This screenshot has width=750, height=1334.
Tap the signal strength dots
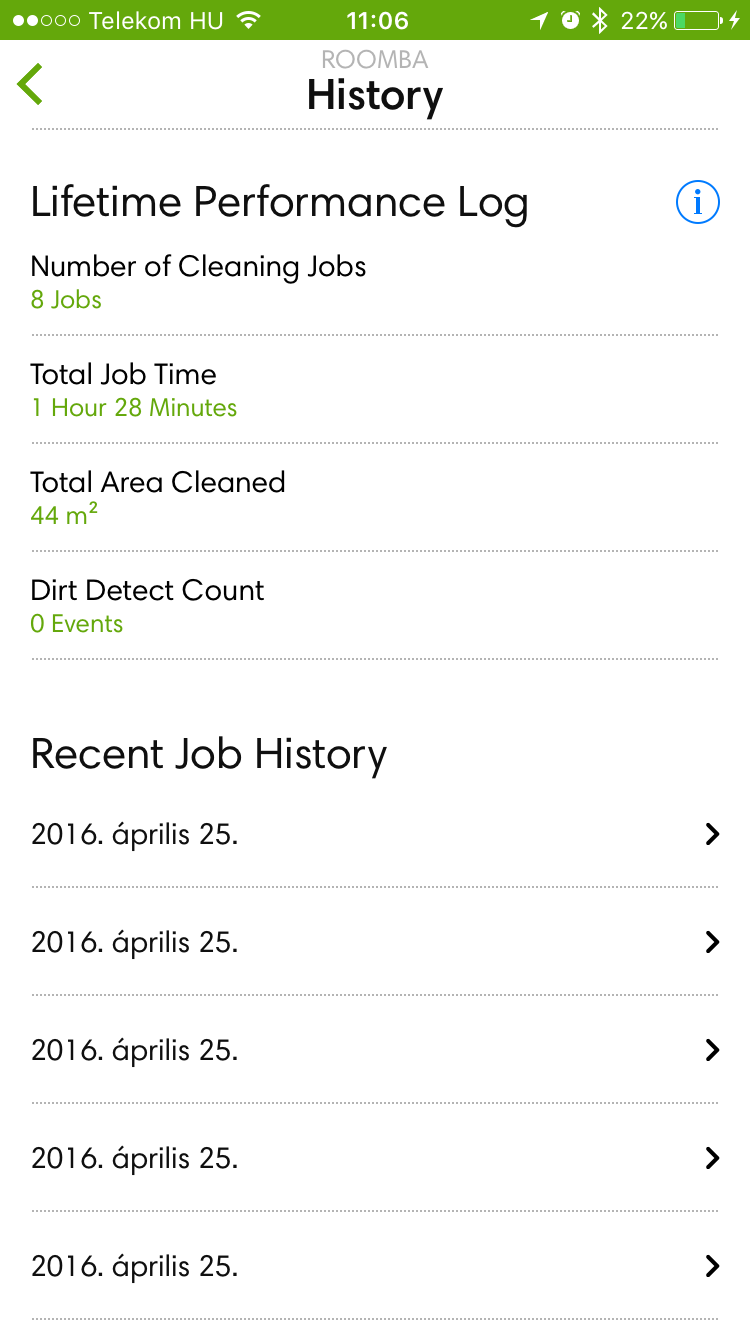[x=46, y=20]
